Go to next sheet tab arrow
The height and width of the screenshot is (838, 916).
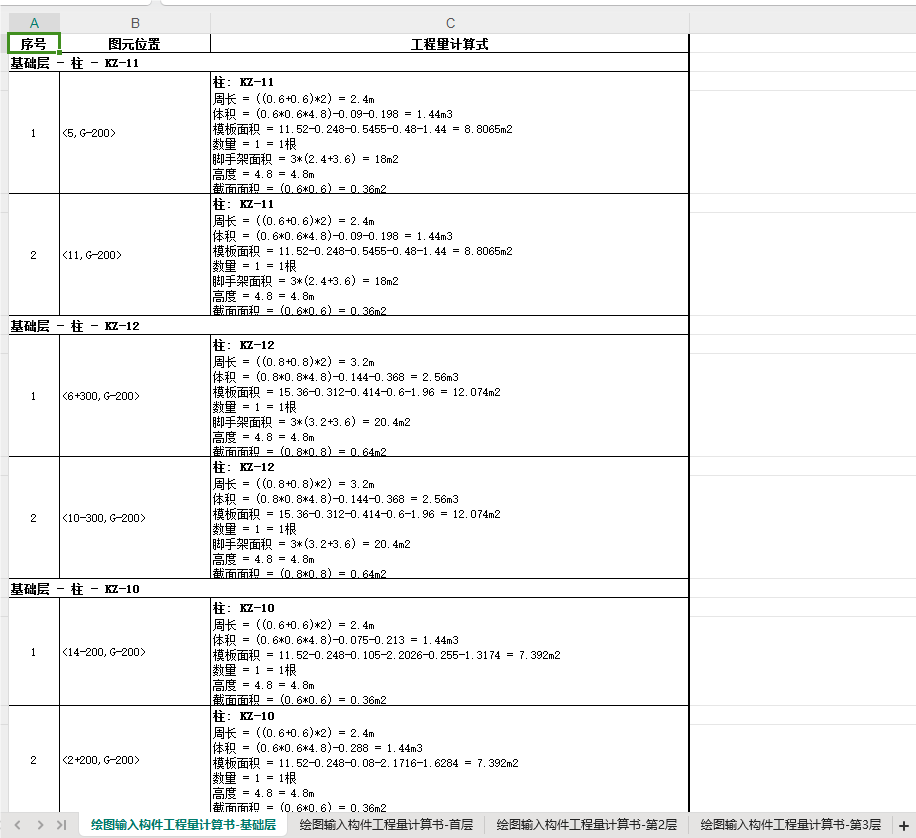point(40,825)
